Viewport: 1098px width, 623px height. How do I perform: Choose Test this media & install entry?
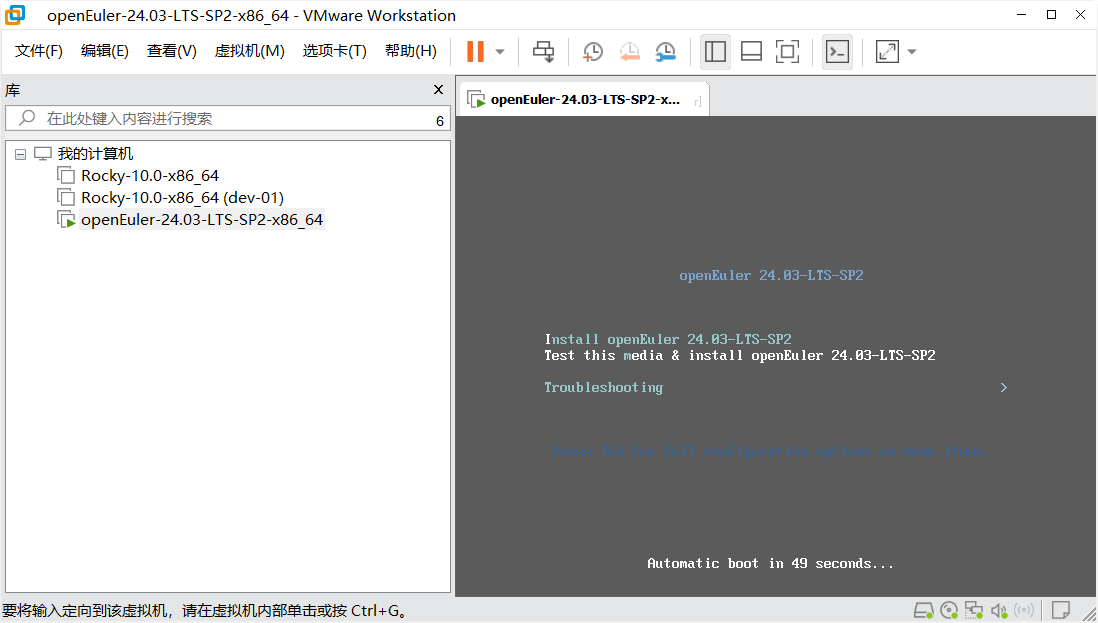(739, 356)
